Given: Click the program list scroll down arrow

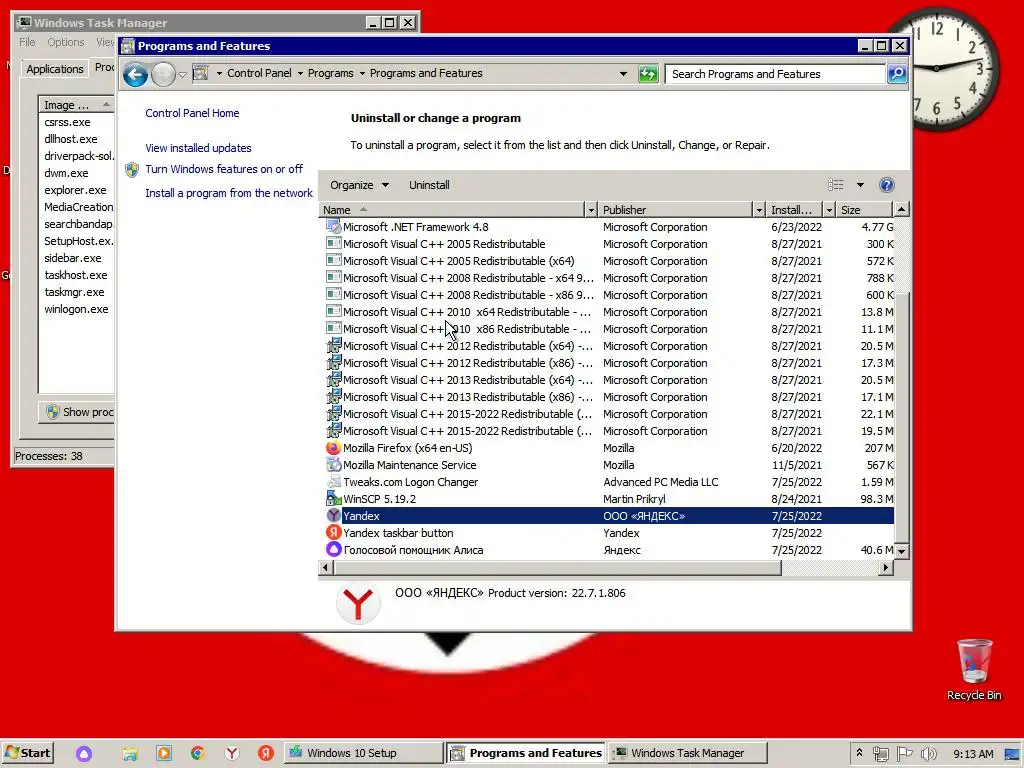Looking at the screenshot, I should coord(901,551).
